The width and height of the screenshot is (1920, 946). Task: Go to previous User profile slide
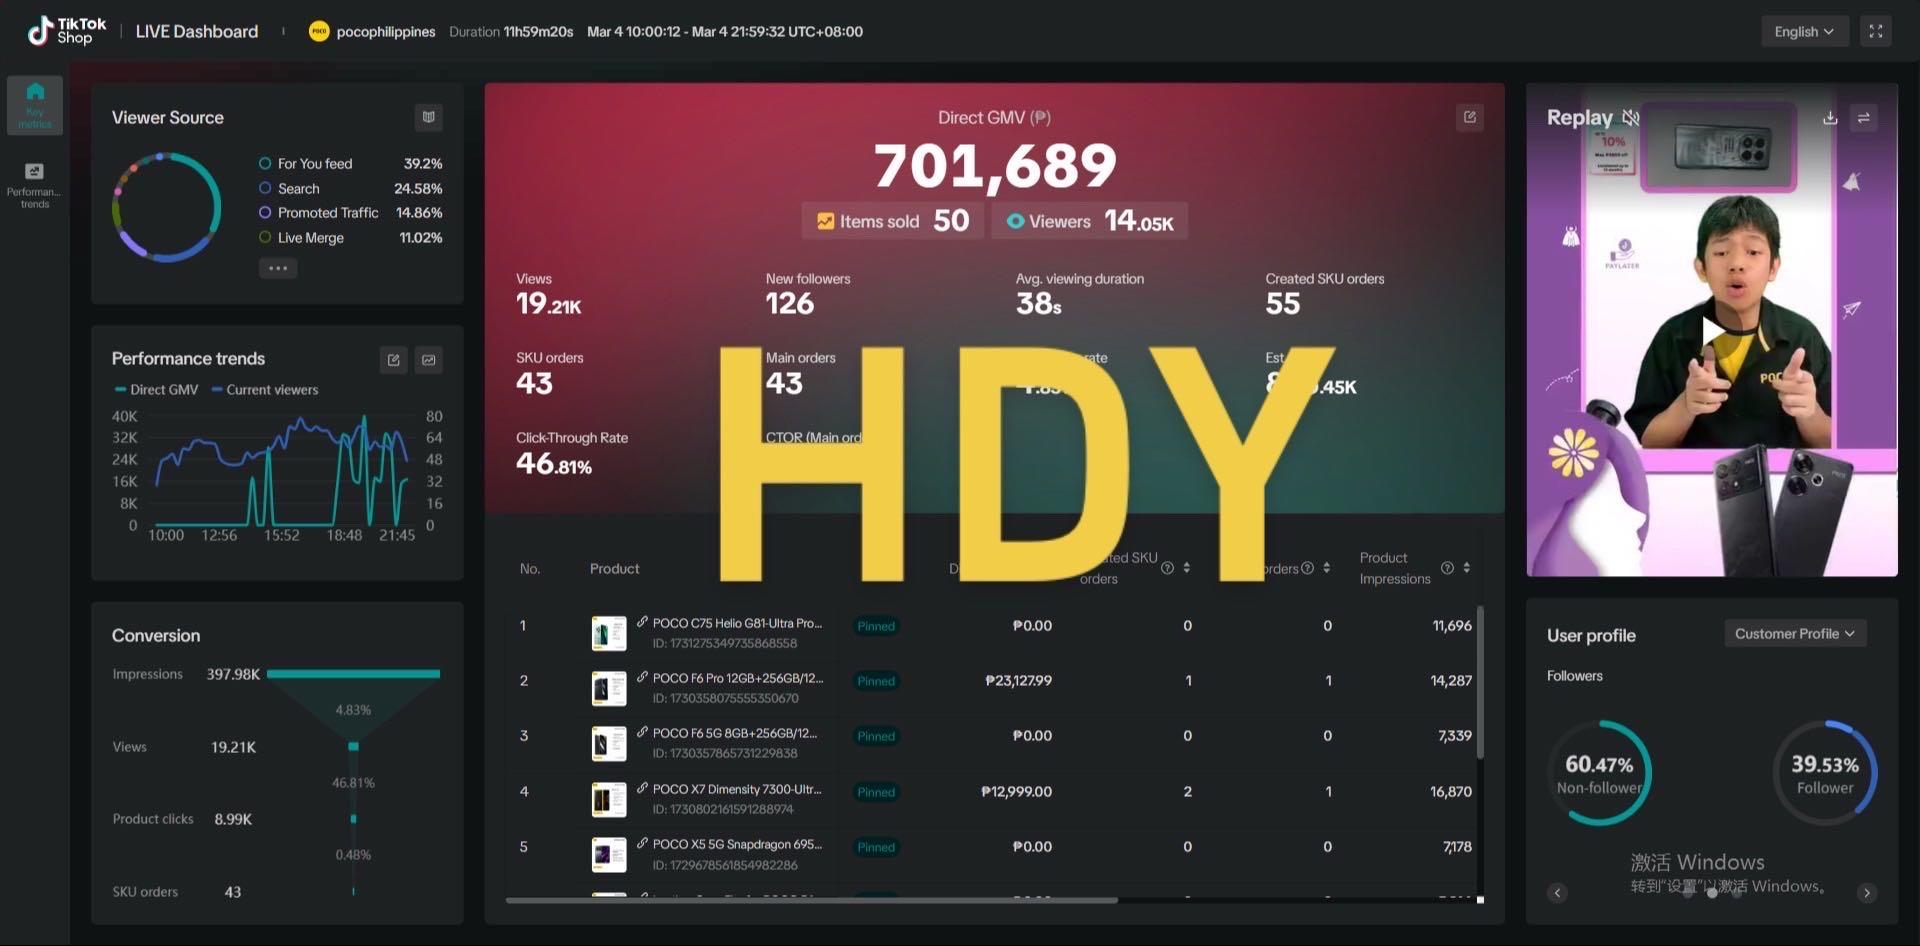1557,893
